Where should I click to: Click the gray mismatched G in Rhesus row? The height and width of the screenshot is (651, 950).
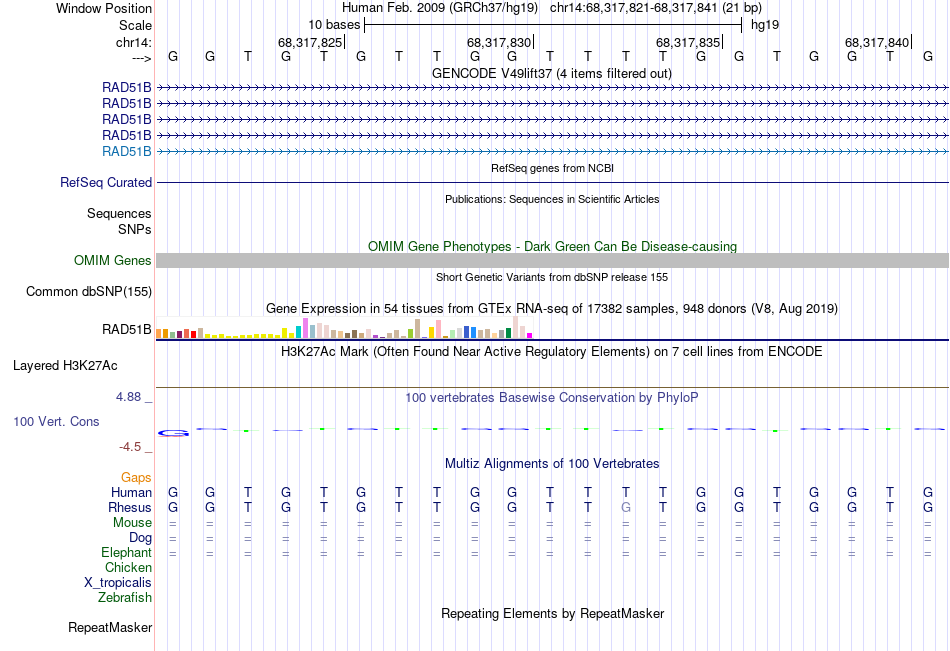click(x=626, y=507)
